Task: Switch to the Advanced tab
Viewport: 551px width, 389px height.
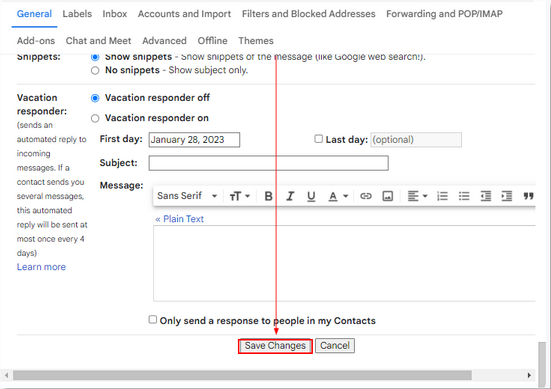Action: click(164, 41)
